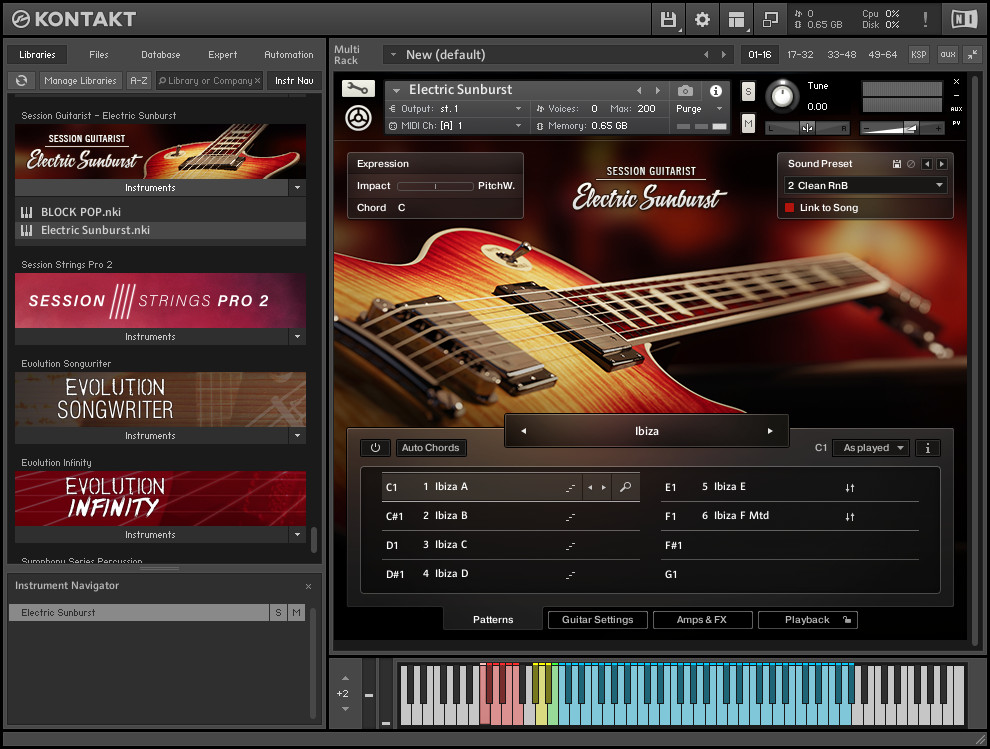
Task: Open the 2 Clean RnB preset dropdown
Action: point(865,186)
